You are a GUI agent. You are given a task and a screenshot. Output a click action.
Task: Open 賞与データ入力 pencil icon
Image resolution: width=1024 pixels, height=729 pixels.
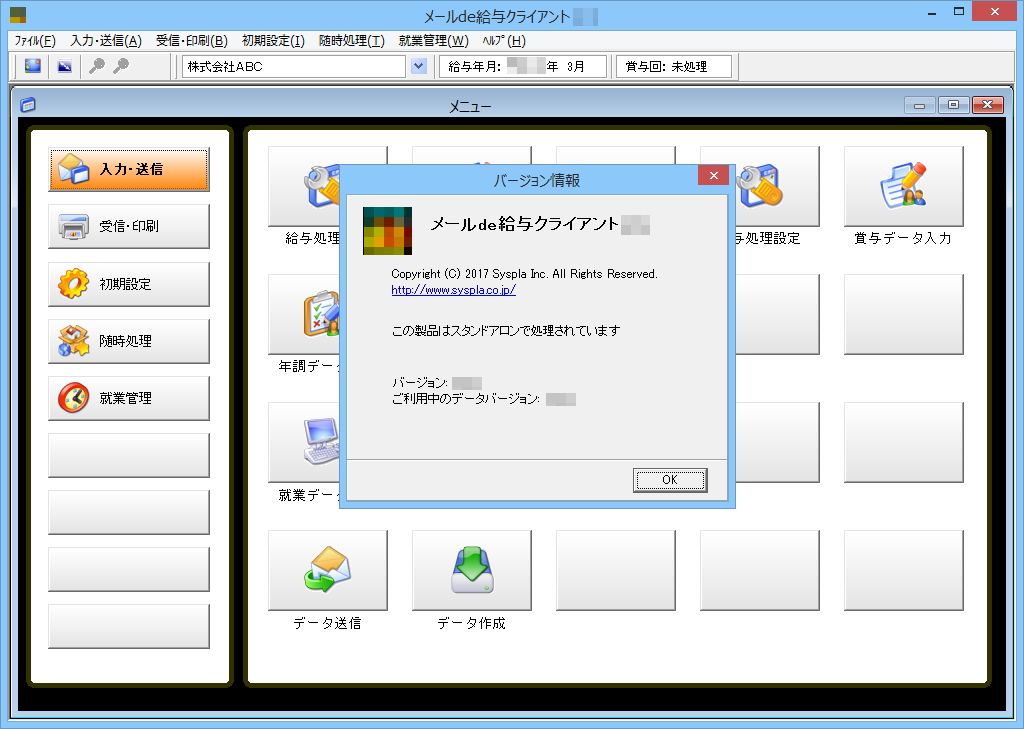pyautogui.click(x=903, y=186)
